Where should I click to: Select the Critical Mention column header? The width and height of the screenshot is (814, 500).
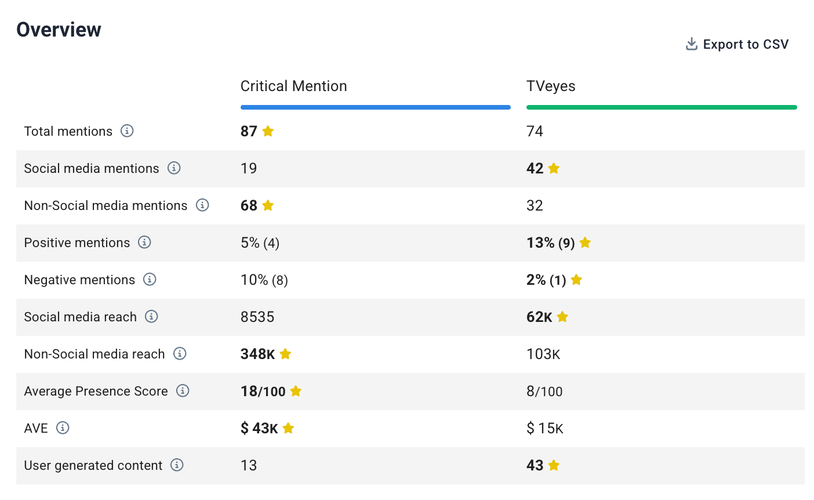point(293,86)
